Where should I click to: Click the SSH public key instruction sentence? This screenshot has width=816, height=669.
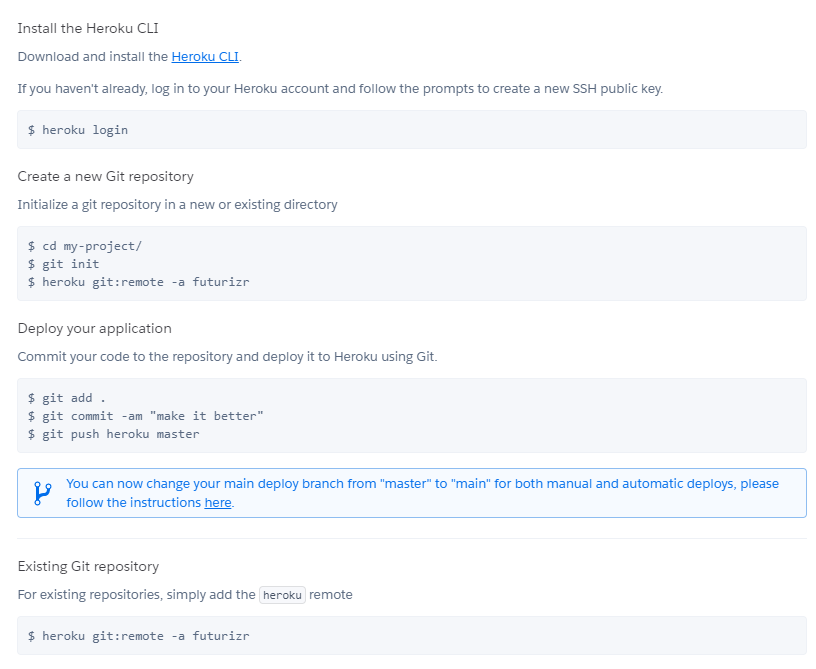click(340, 88)
